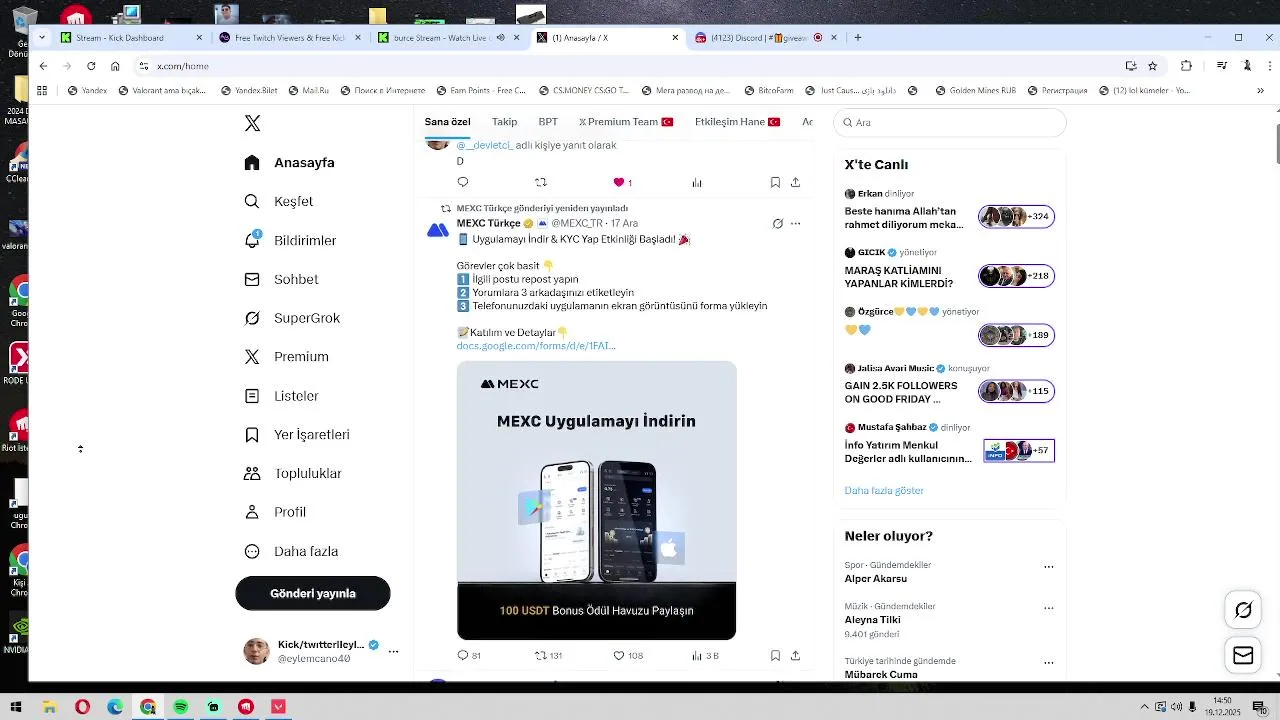
Task: View analytics of the top post
Action: 697,182
